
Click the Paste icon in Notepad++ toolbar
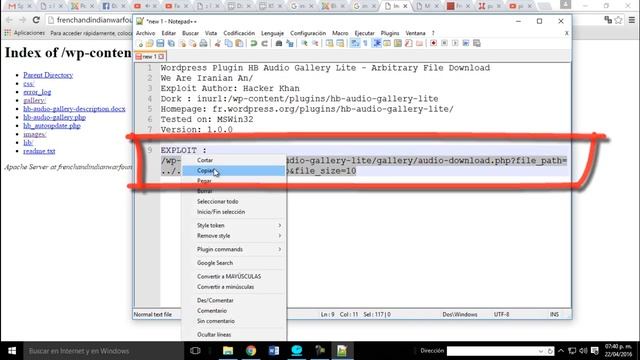point(239,43)
